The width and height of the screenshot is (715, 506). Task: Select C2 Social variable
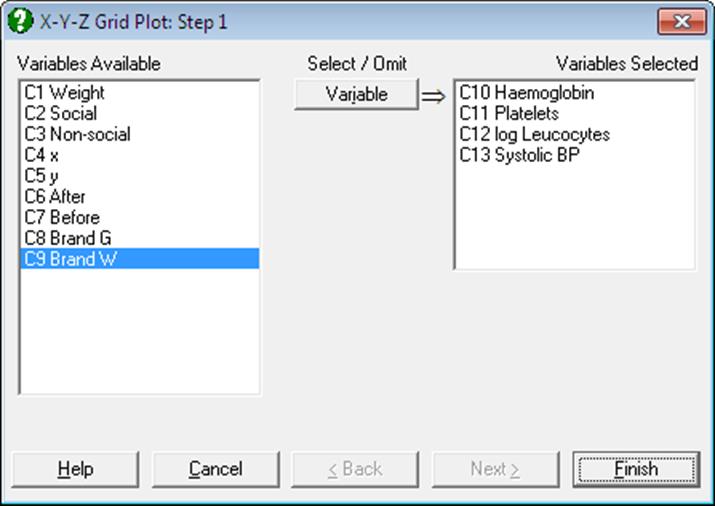(x=140, y=113)
